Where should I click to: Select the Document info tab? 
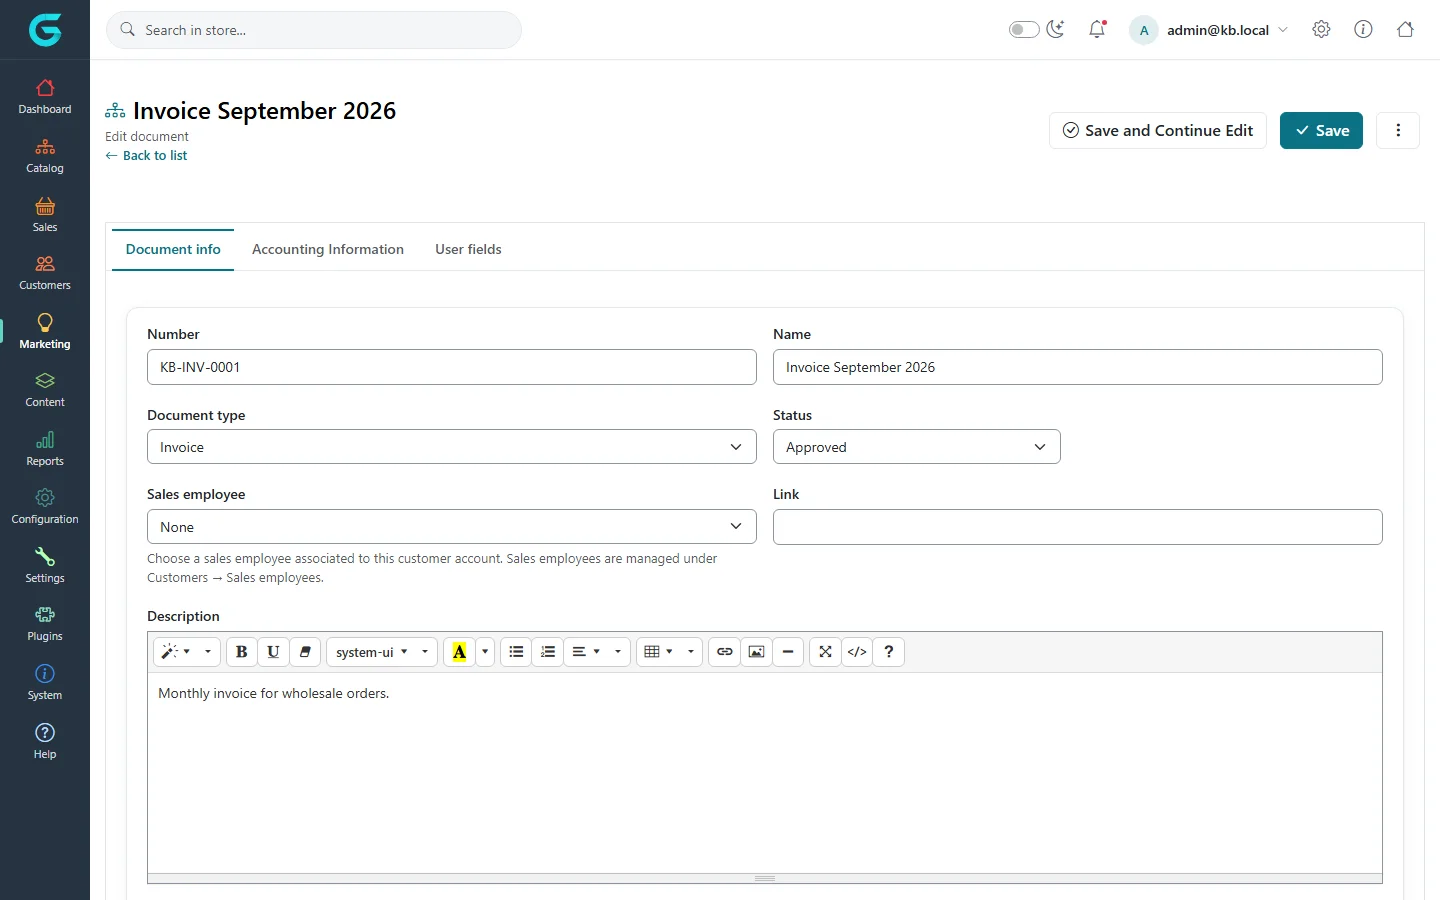(x=173, y=249)
